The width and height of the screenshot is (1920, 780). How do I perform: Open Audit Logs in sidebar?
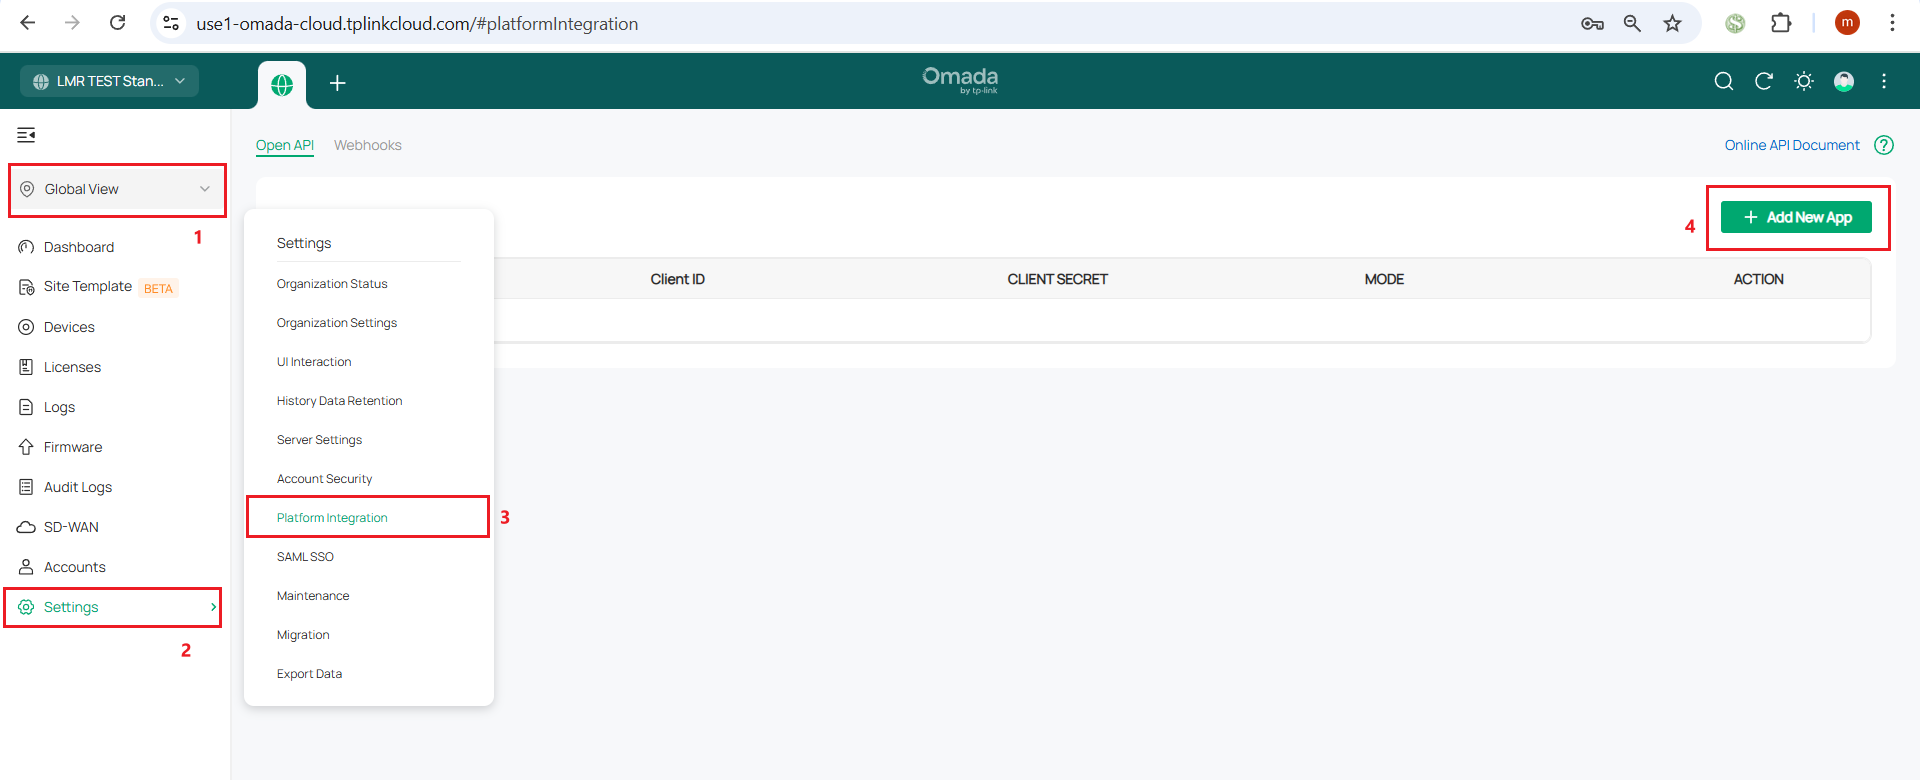(x=78, y=487)
